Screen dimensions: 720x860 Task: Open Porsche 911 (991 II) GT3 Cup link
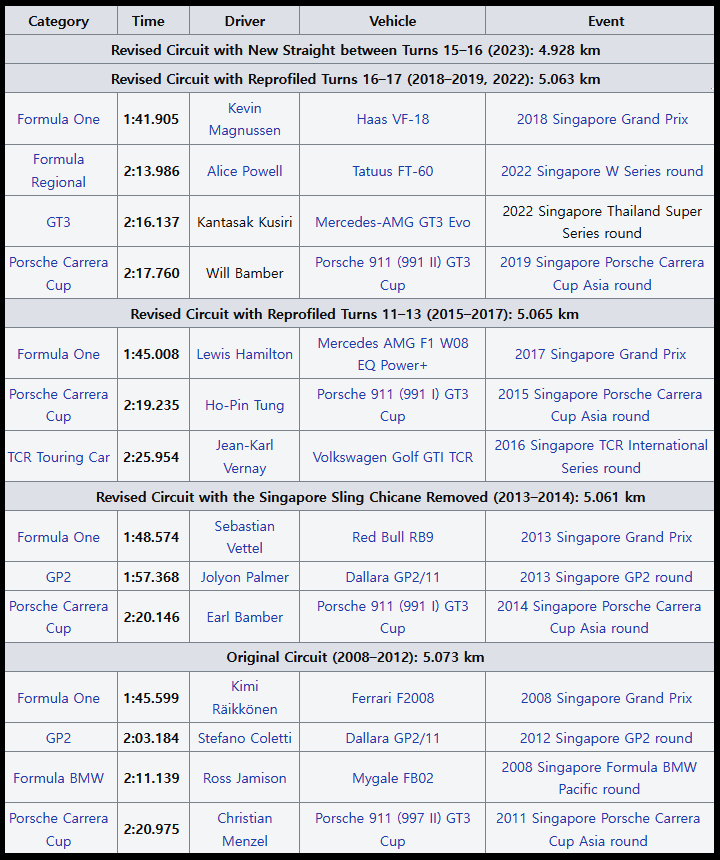pyautogui.click(x=393, y=273)
